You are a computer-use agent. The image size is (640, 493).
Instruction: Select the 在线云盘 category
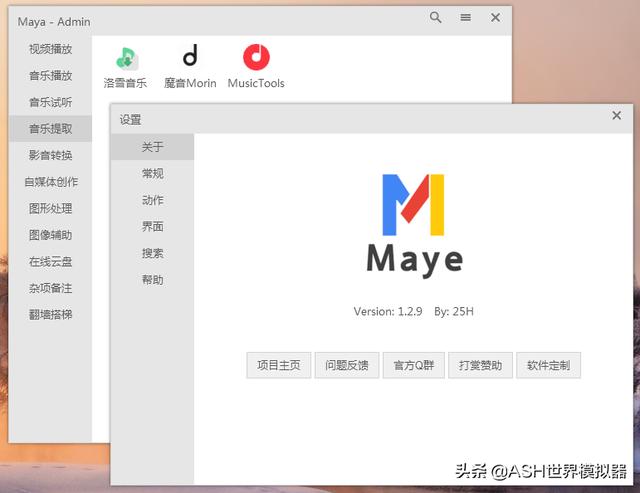[x=50, y=262]
